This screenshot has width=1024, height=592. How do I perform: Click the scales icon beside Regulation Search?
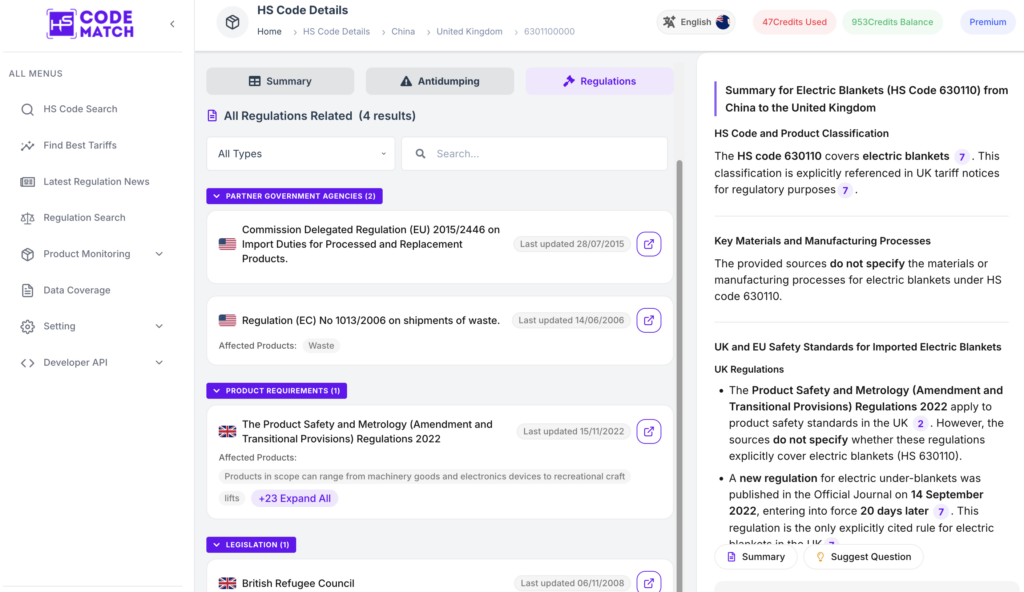27,218
